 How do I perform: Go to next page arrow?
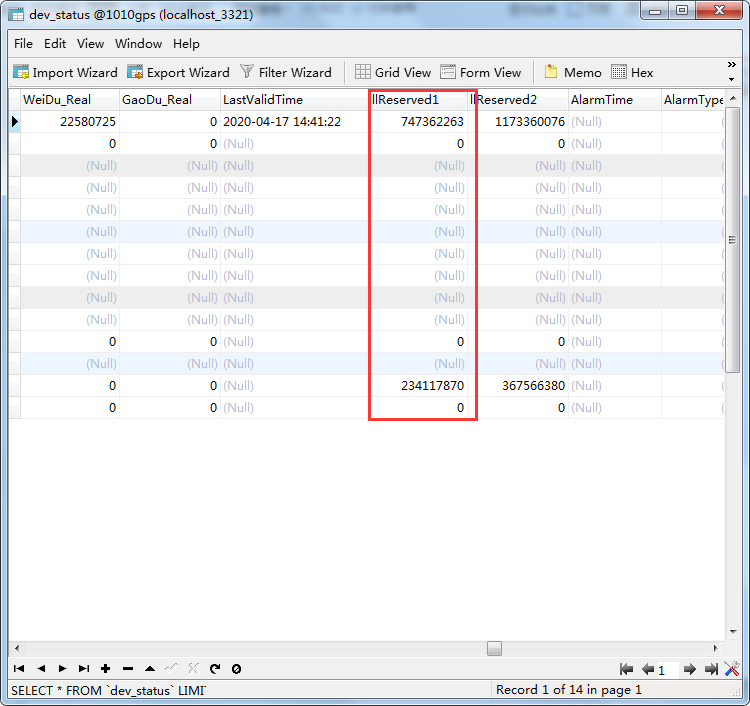tap(689, 669)
